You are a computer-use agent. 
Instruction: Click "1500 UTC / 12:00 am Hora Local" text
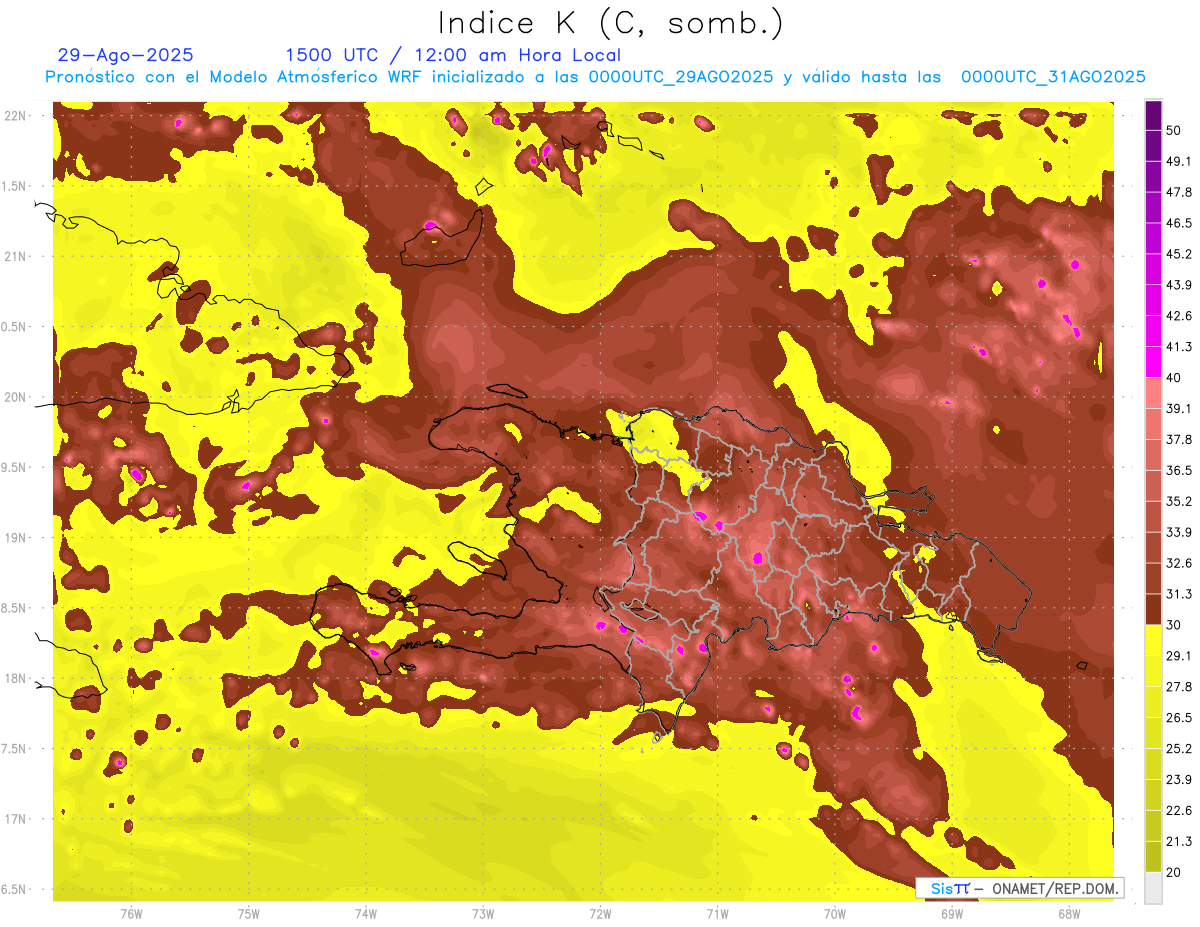453,55
